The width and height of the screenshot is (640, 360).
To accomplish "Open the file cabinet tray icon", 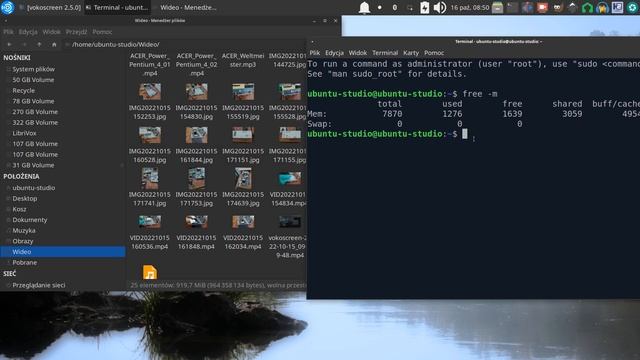I will click(x=497, y=7).
